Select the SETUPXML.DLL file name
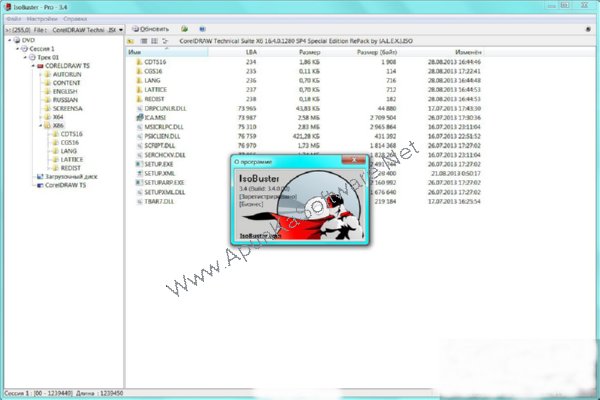This screenshot has height=400, width=600. tap(165, 192)
